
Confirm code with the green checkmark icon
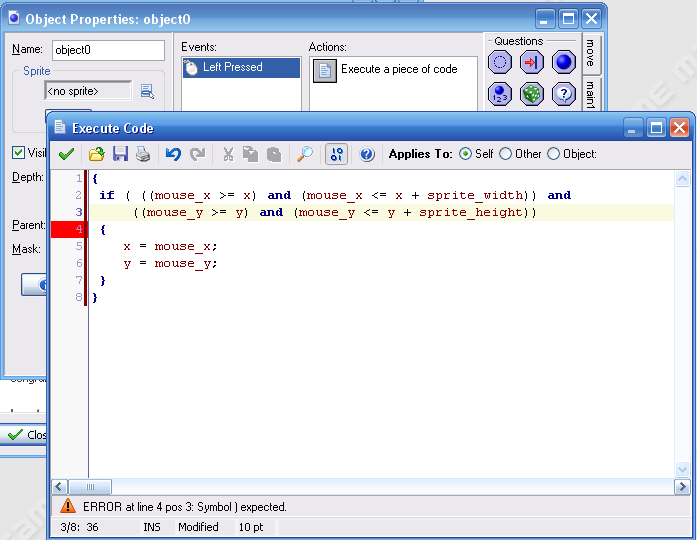tap(66, 154)
